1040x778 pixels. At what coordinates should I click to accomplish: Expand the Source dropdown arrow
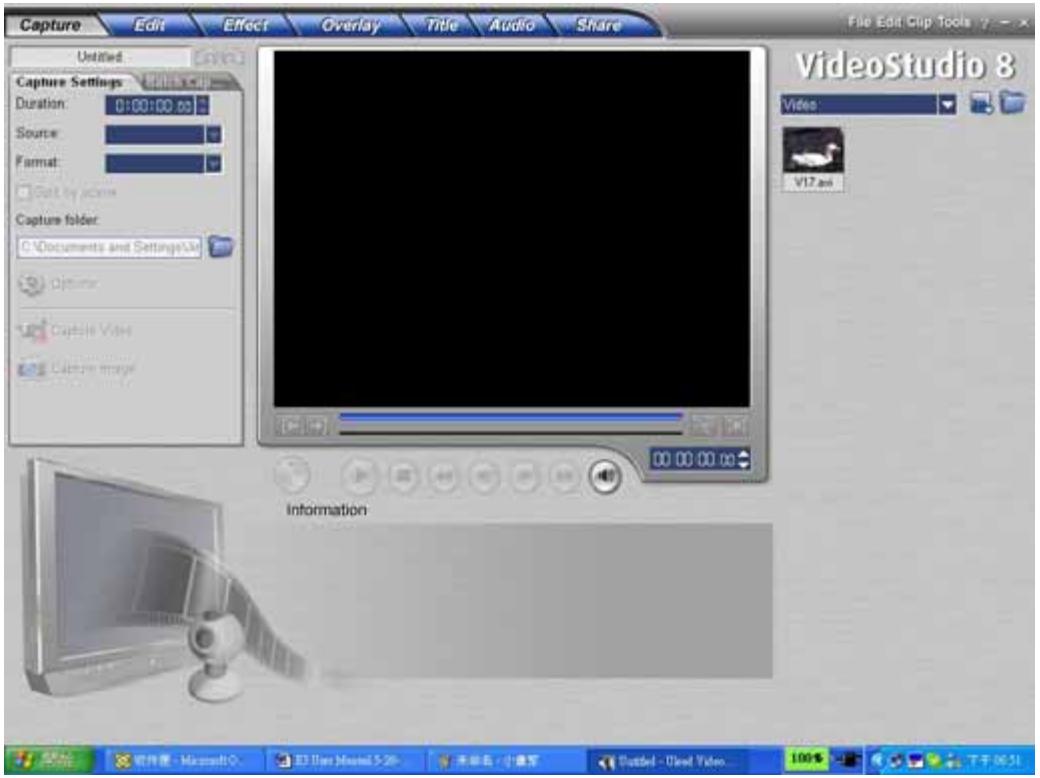214,135
